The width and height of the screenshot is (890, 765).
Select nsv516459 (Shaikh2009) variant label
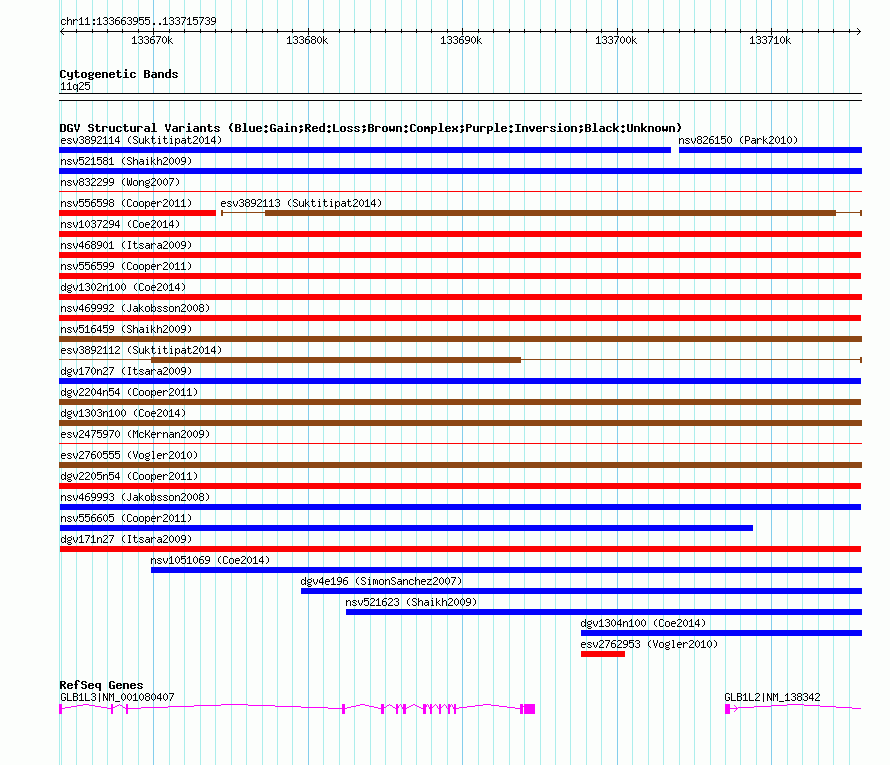(126, 329)
